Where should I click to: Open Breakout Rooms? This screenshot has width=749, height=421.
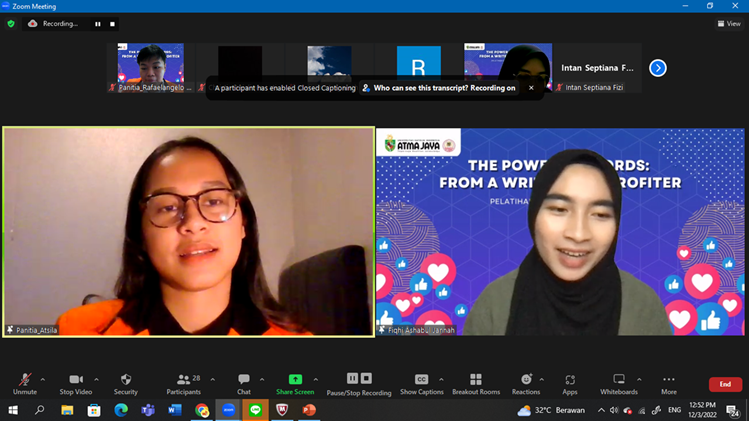coord(475,383)
